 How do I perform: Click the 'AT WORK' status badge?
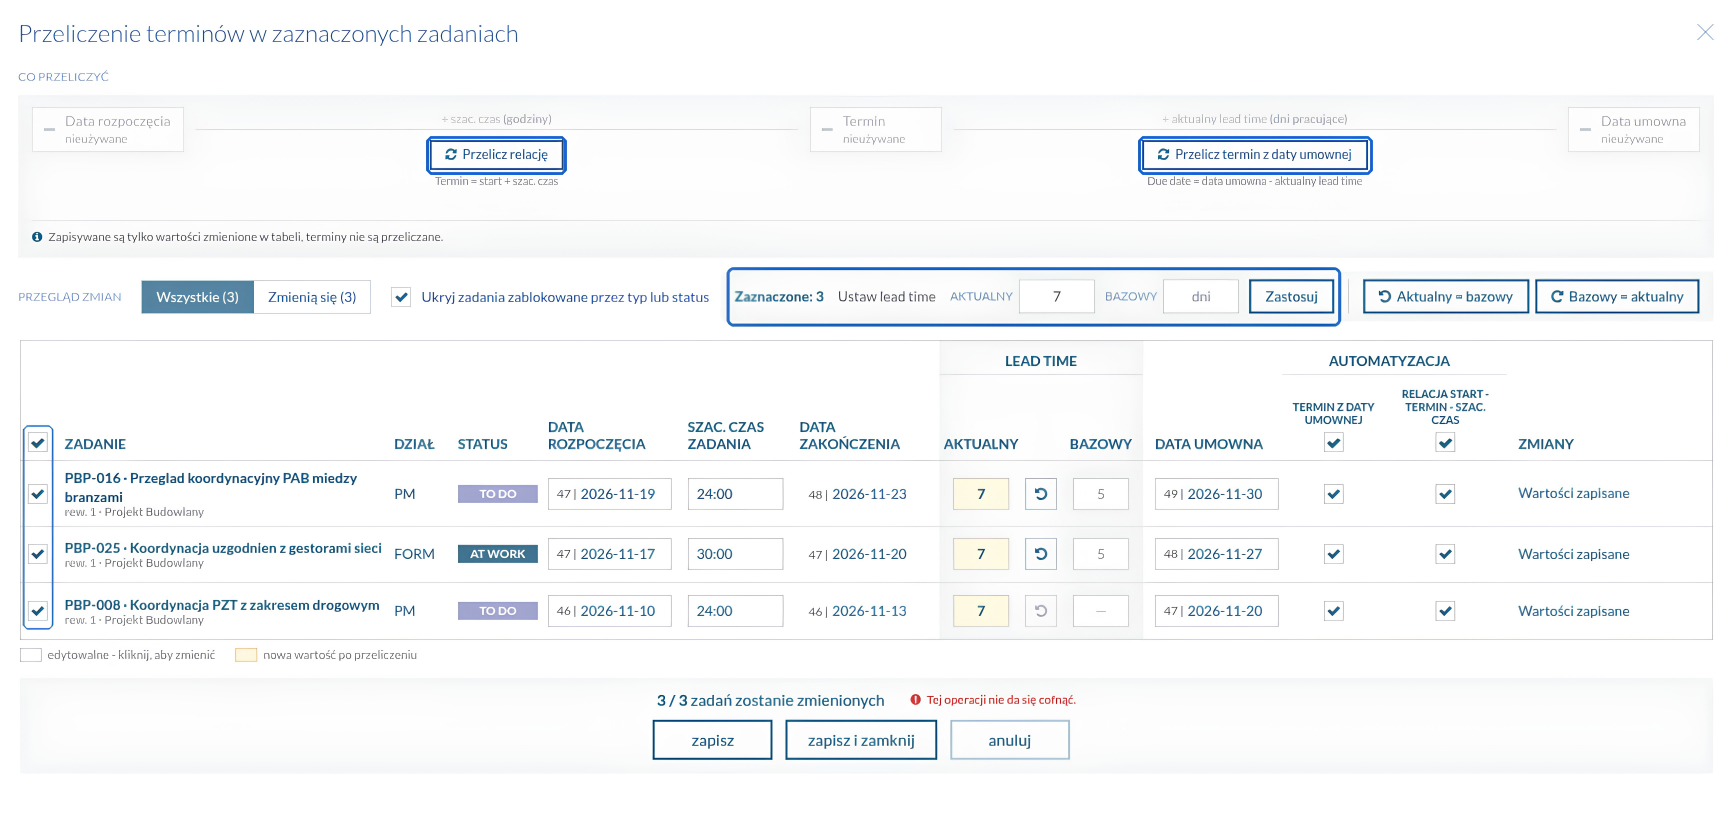click(498, 554)
